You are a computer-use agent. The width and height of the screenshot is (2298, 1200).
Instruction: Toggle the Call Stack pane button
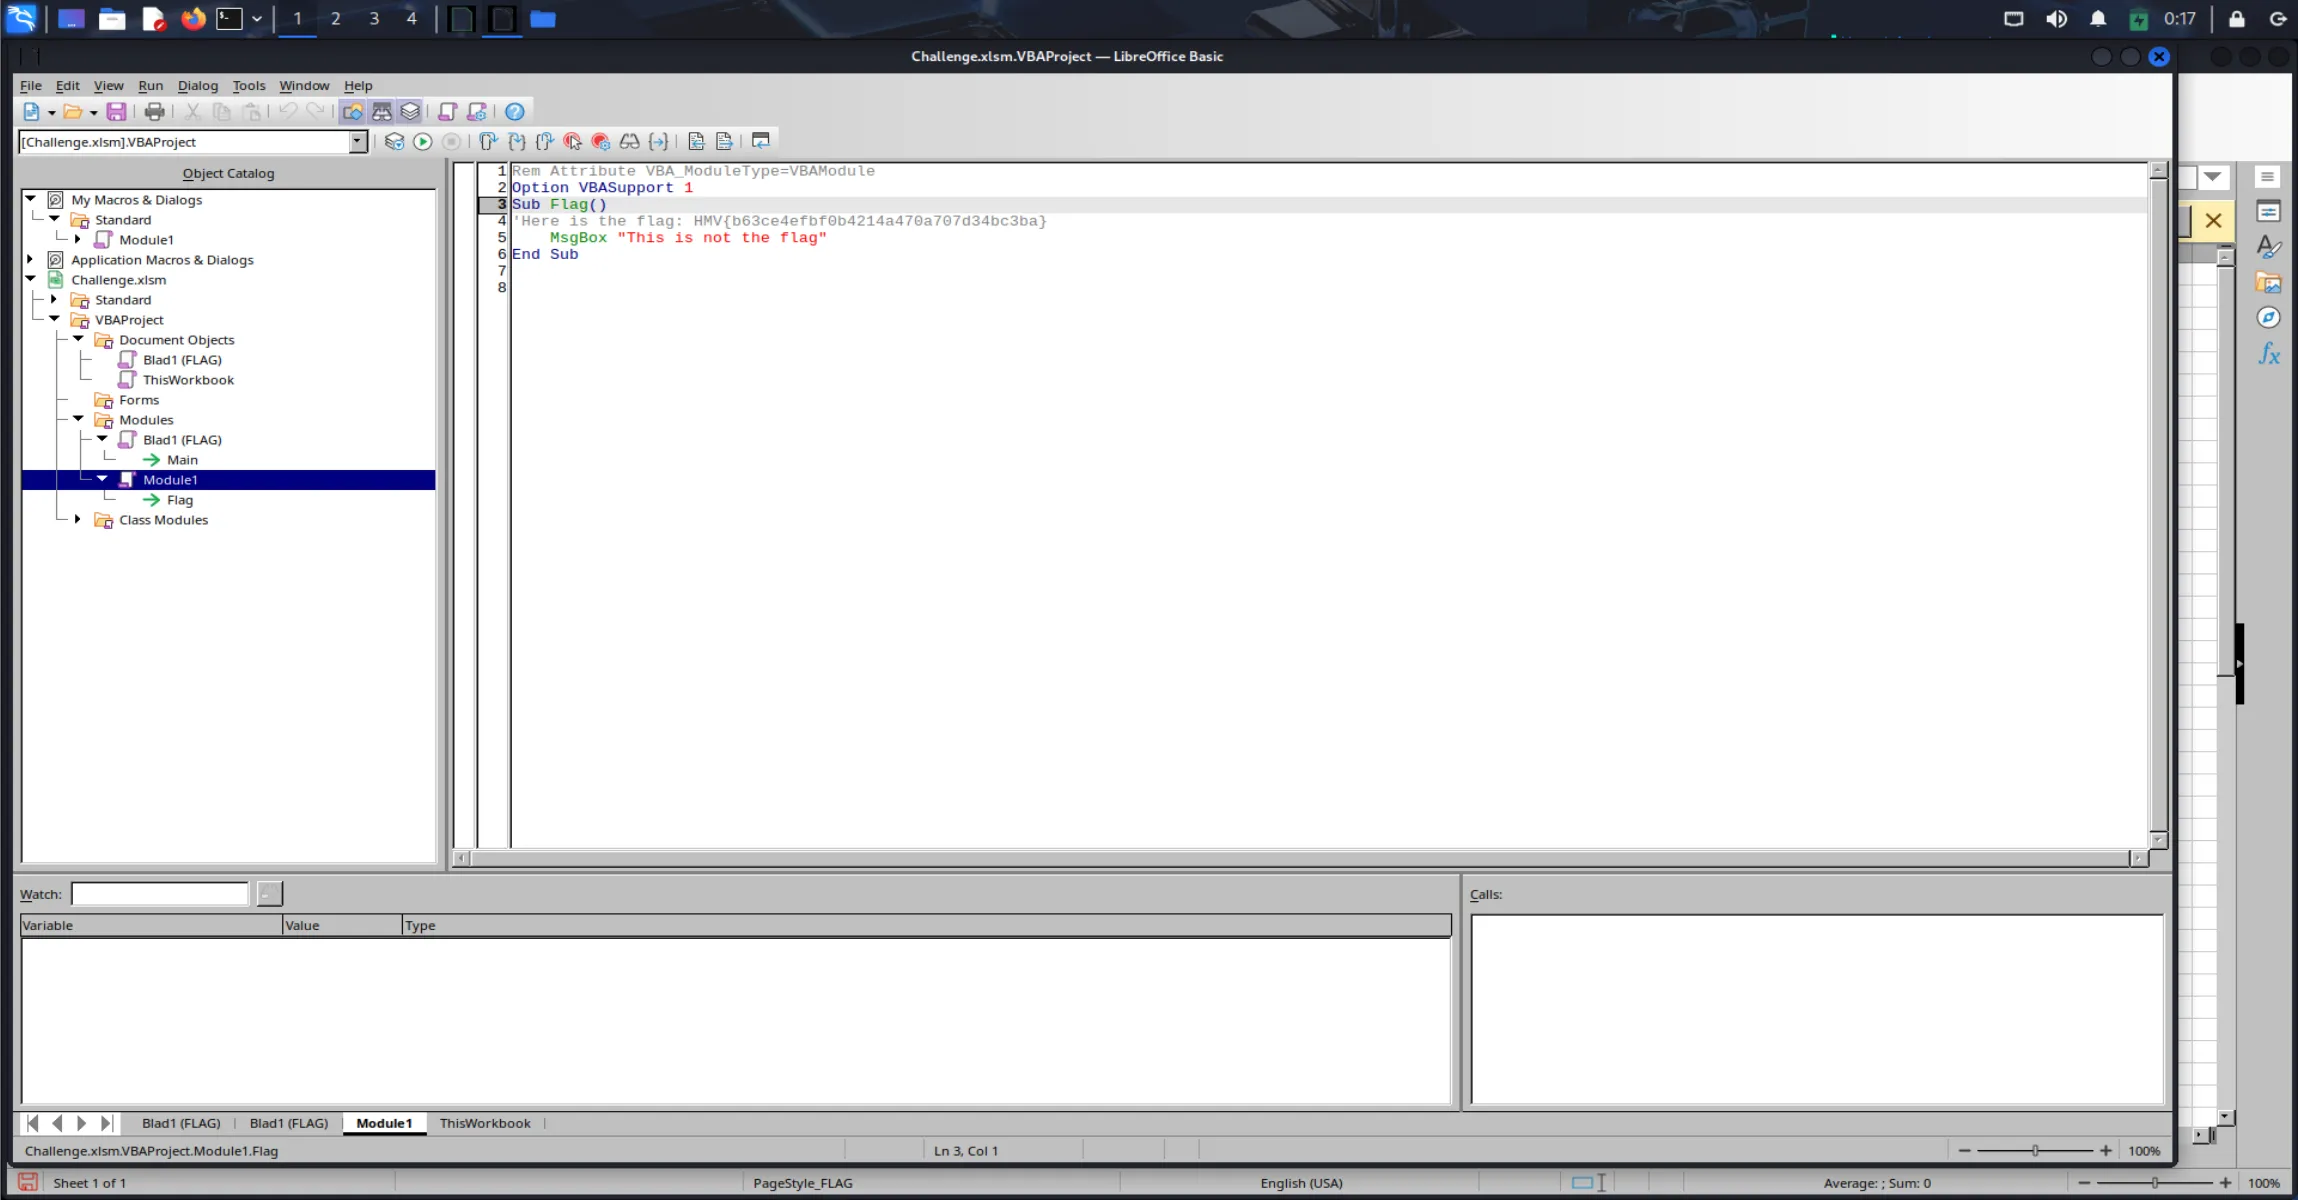410,112
